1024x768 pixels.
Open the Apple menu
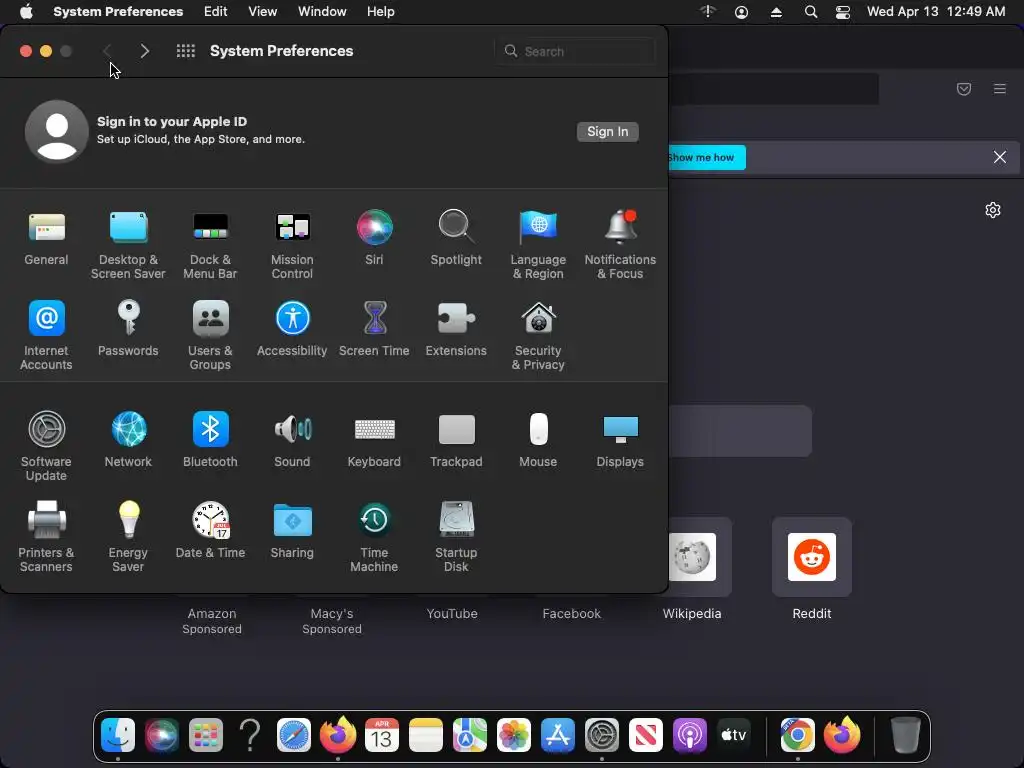pos(26,12)
